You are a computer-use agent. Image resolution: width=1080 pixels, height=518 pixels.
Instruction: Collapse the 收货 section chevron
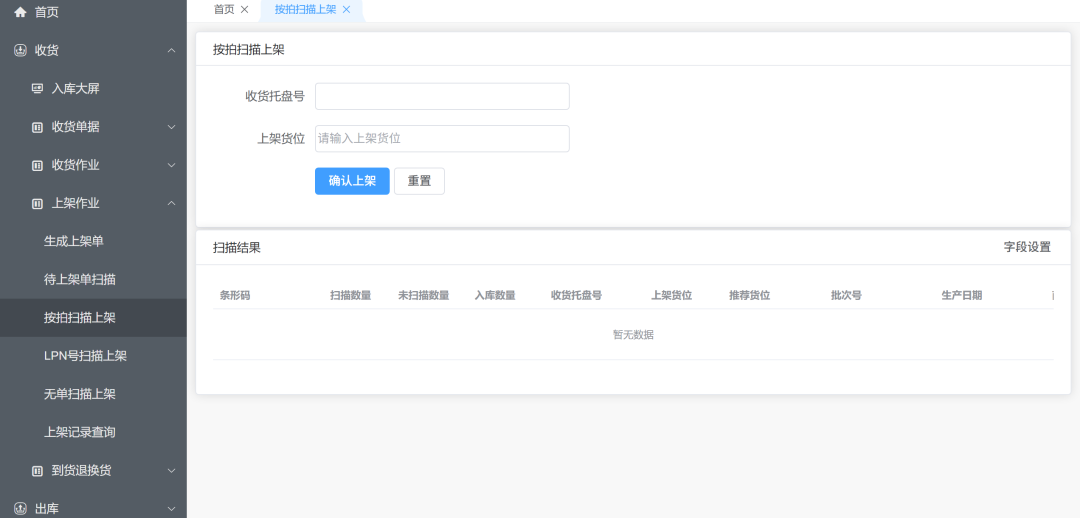(x=171, y=50)
